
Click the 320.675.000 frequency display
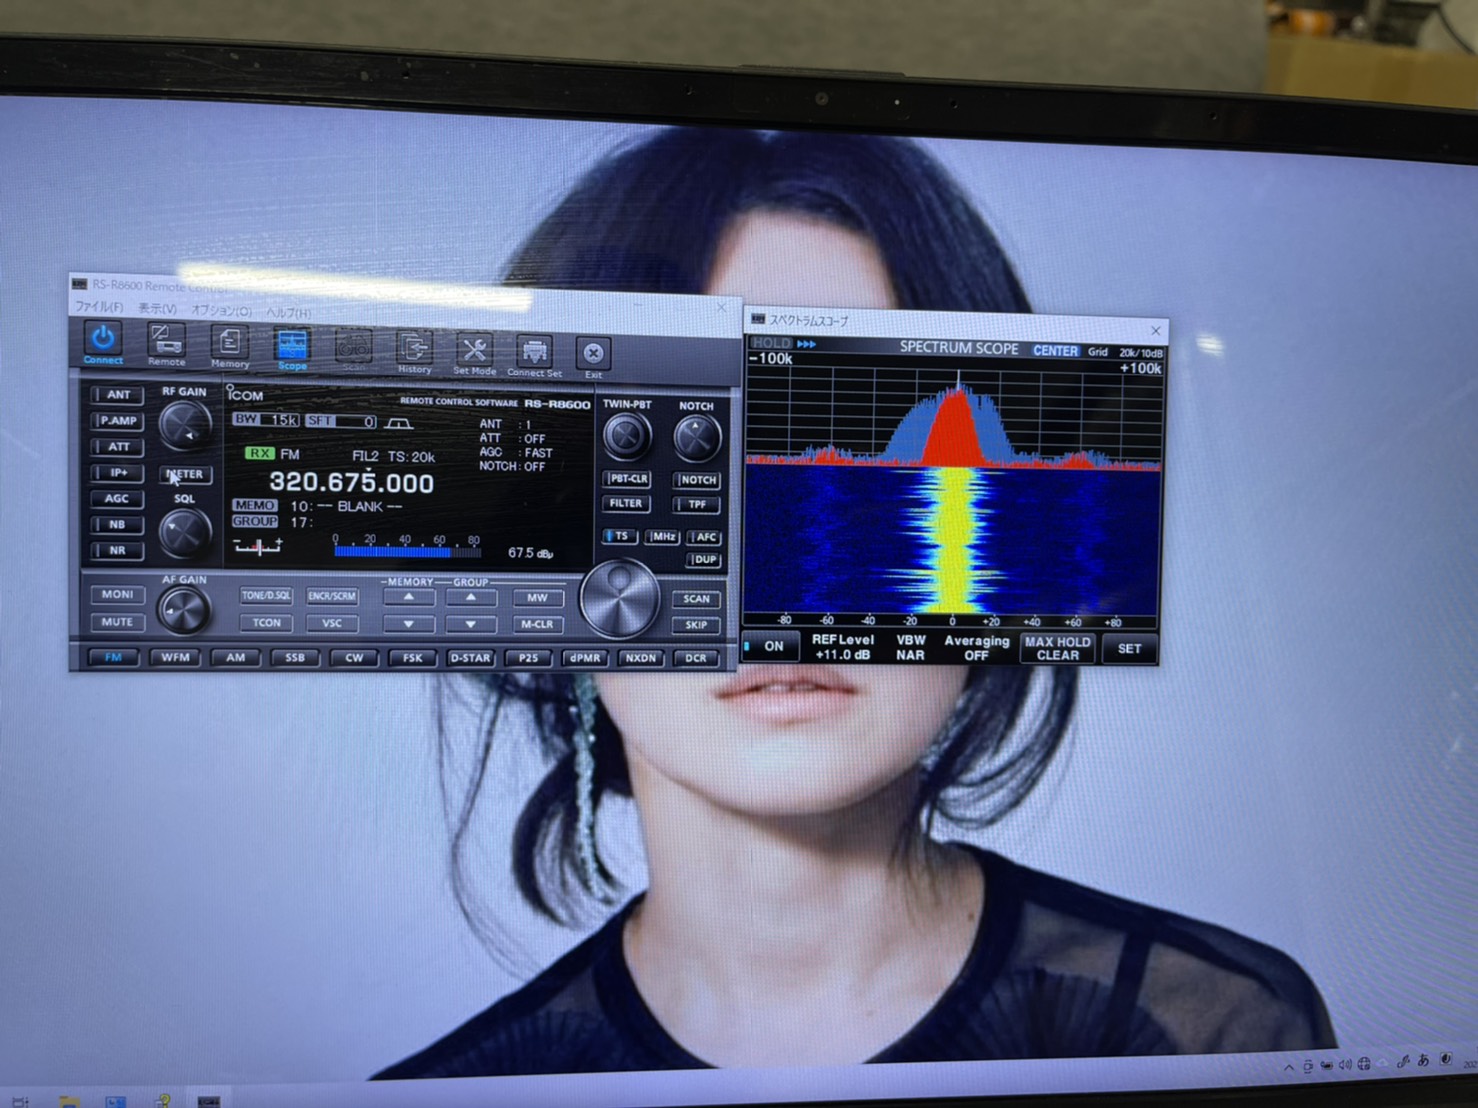pyautogui.click(x=351, y=483)
